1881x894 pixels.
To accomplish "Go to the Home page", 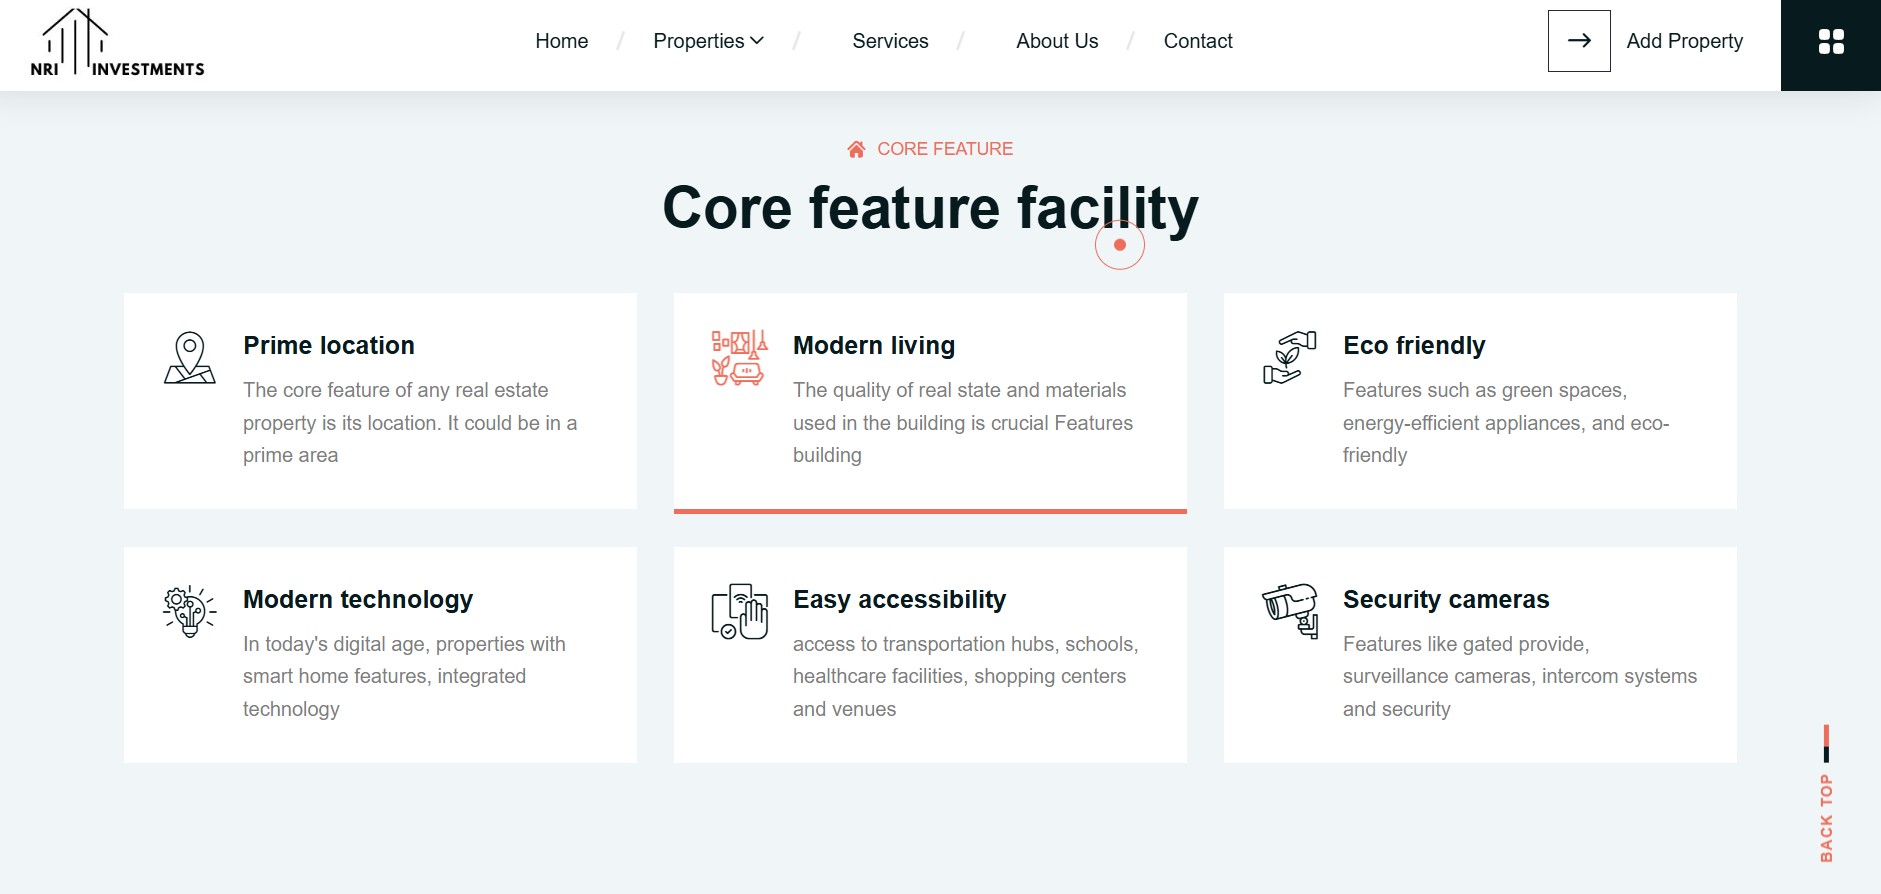I will click(x=561, y=41).
